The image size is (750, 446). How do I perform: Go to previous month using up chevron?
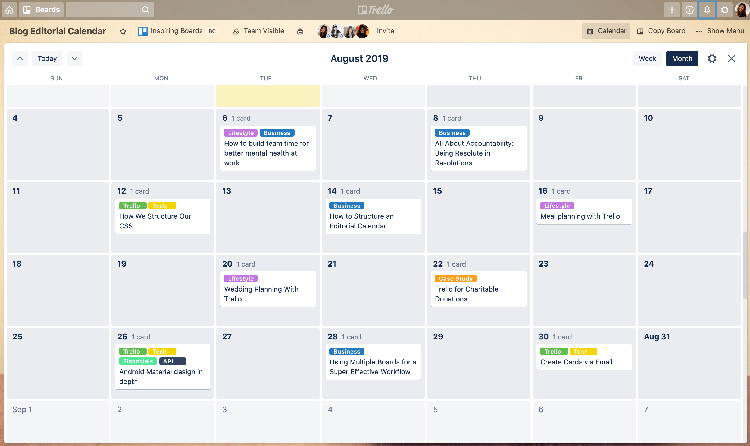coord(20,59)
